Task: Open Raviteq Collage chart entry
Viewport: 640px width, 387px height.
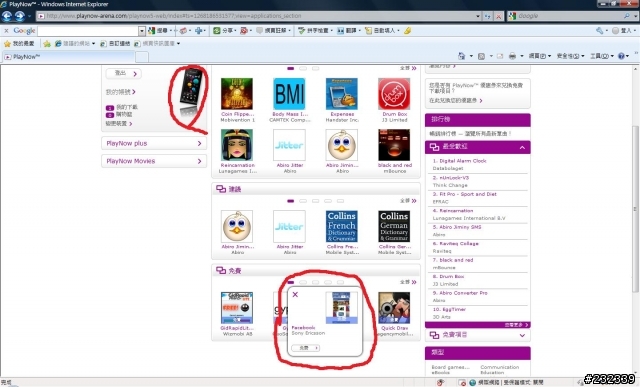Action: pyautogui.click(x=459, y=243)
